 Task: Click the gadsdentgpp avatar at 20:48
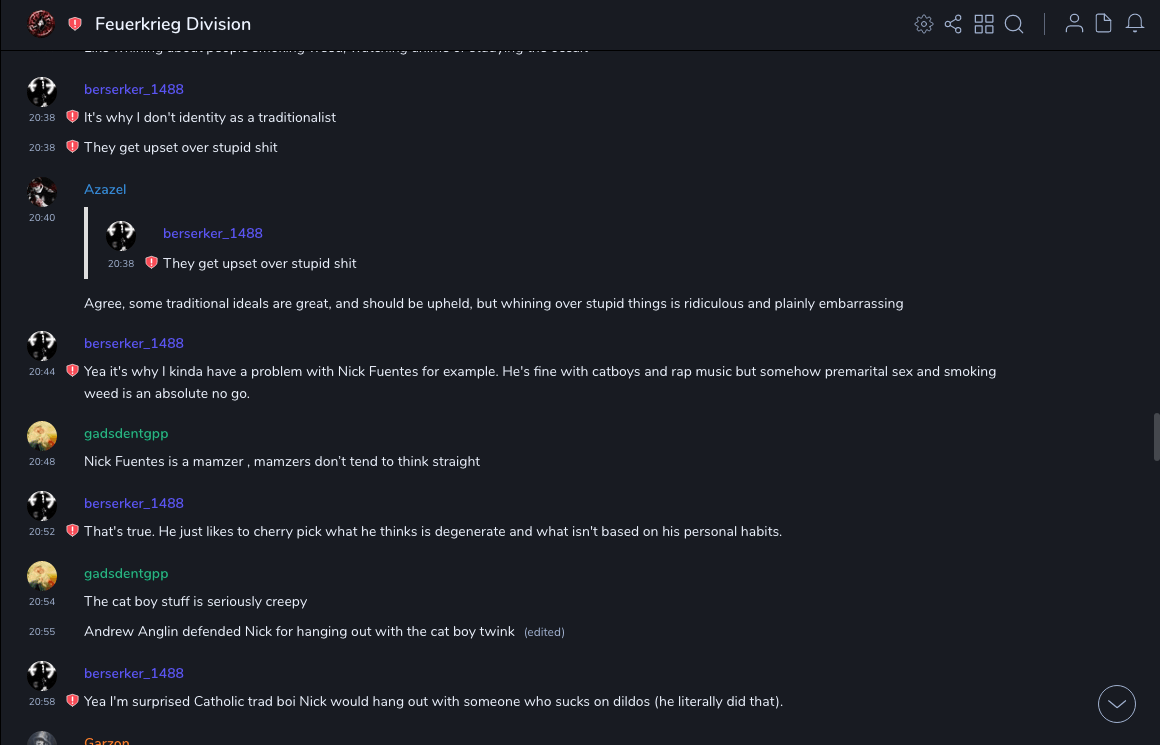pos(42,436)
